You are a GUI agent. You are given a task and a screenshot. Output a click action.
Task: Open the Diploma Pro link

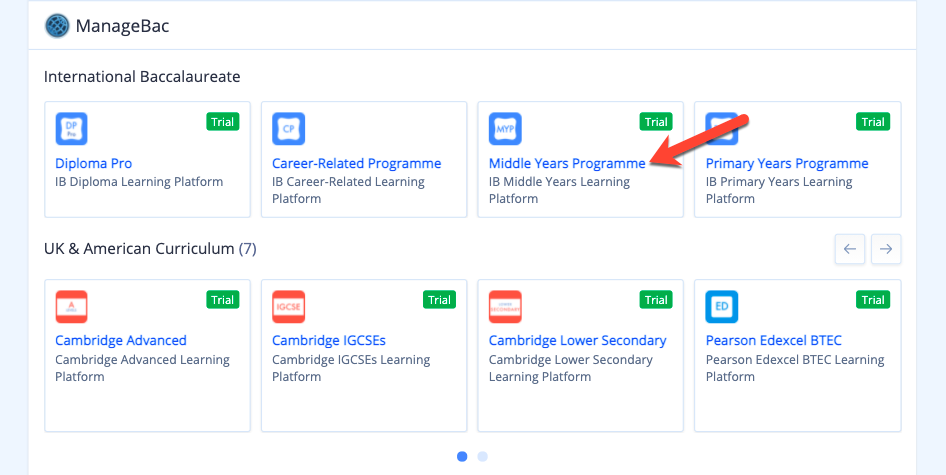click(x=94, y=164)
